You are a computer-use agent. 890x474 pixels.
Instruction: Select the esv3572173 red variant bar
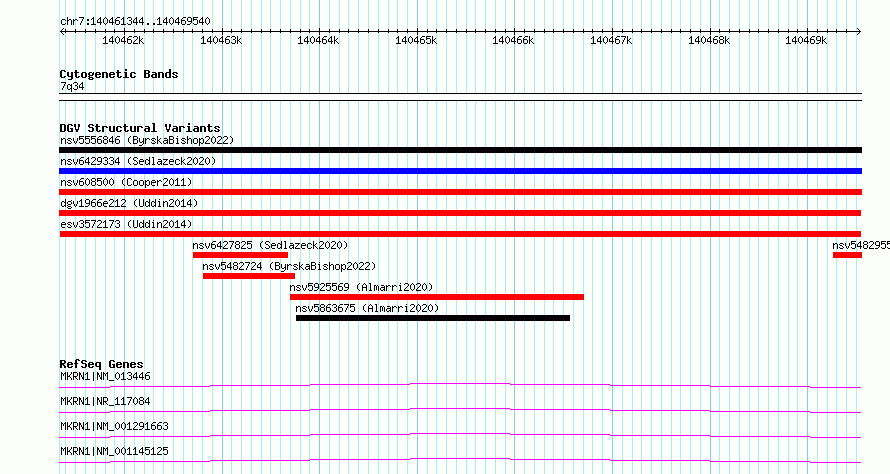click(460, 234)
